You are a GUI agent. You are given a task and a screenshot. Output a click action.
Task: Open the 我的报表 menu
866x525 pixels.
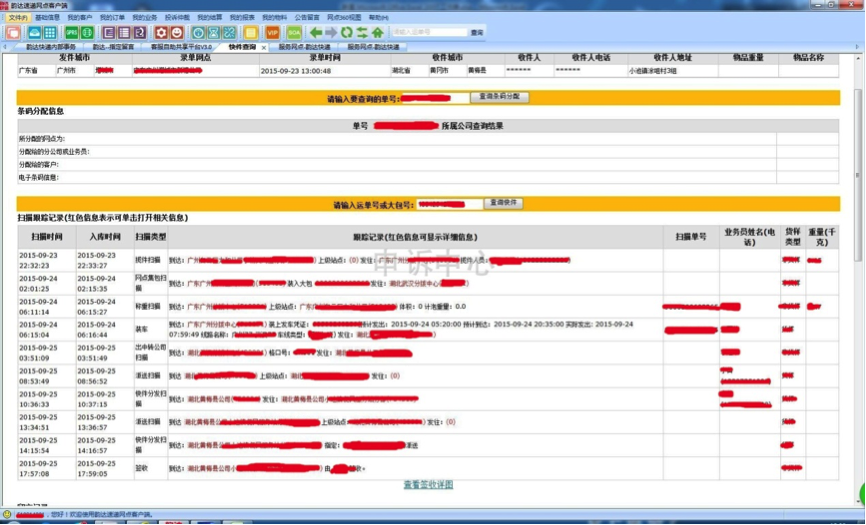point(242,18)
